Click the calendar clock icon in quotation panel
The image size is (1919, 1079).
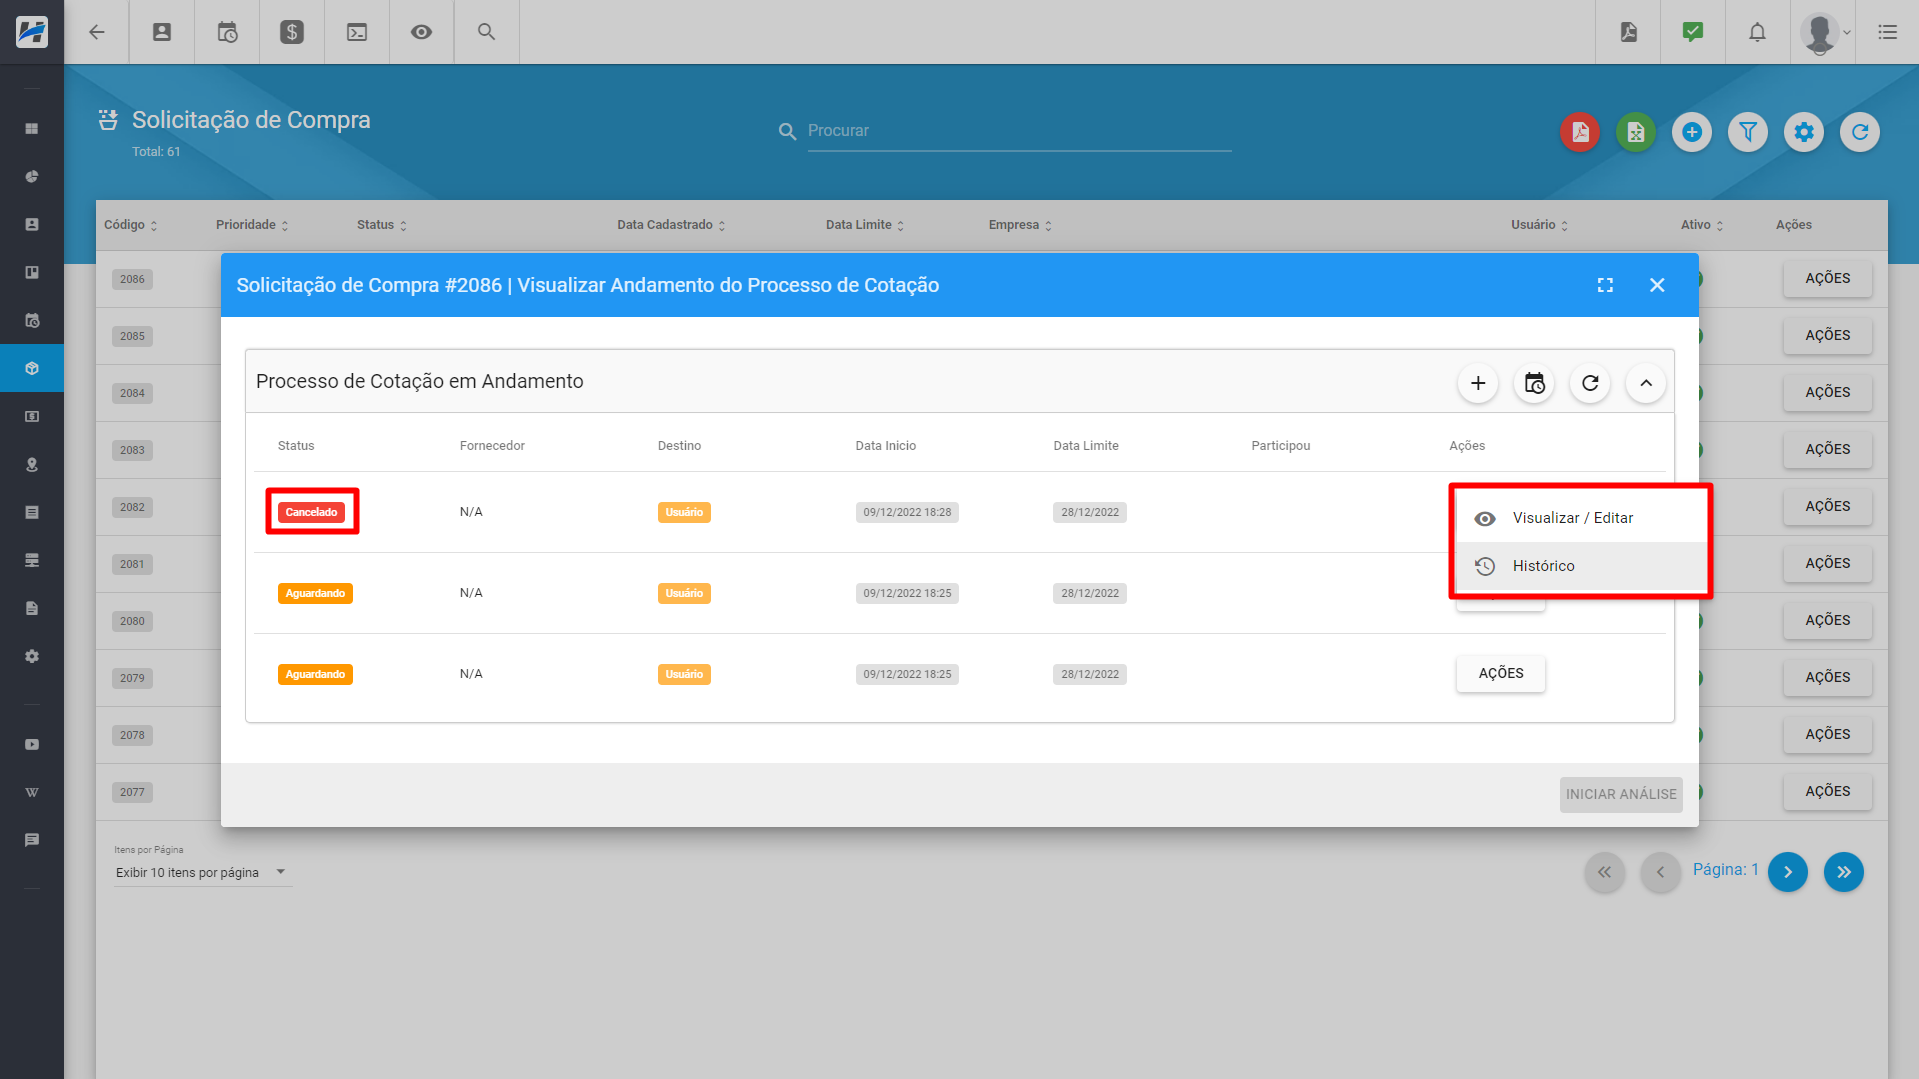[x=1533, y=383]
